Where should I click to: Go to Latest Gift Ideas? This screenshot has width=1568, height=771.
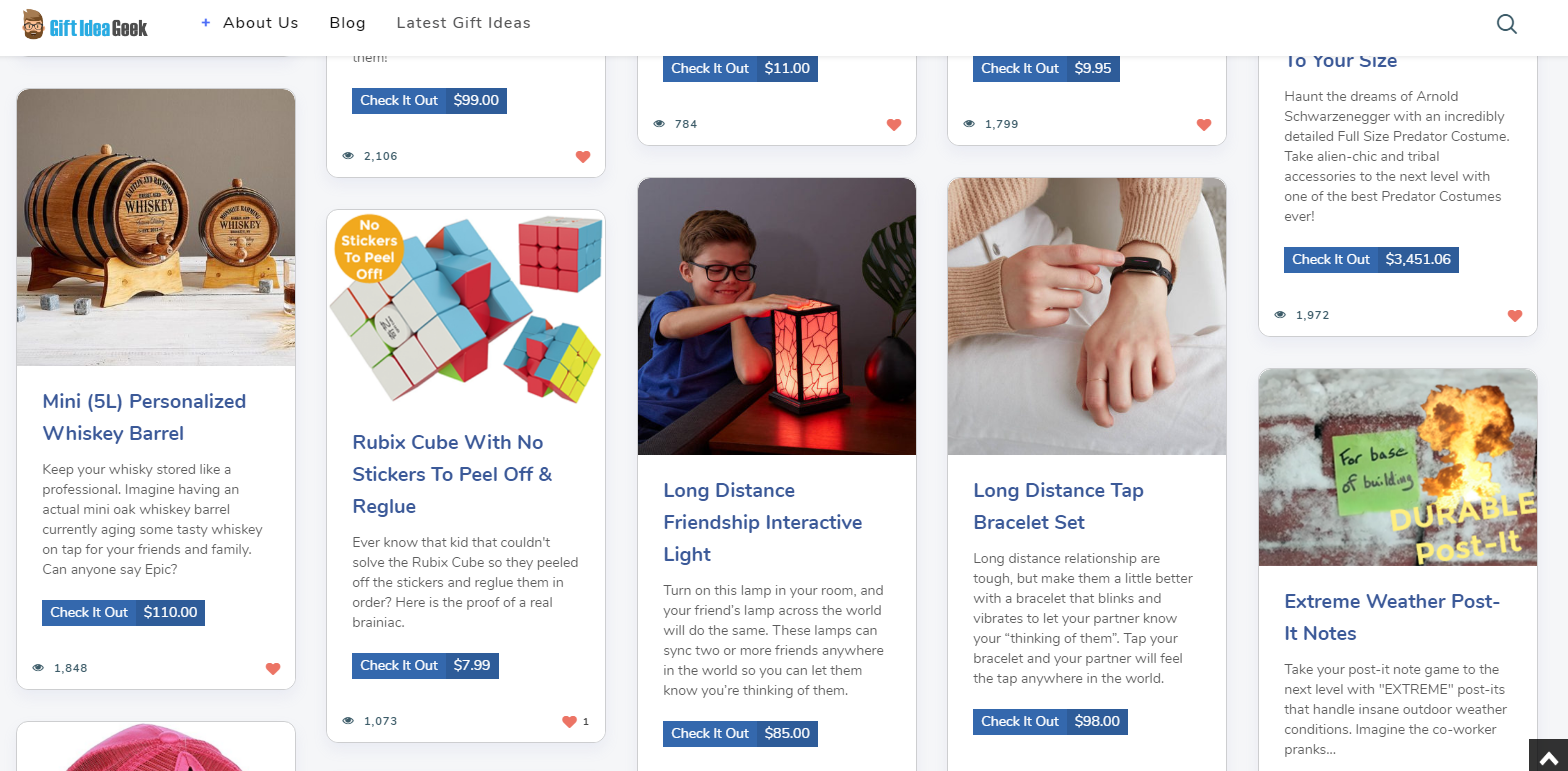464,23
